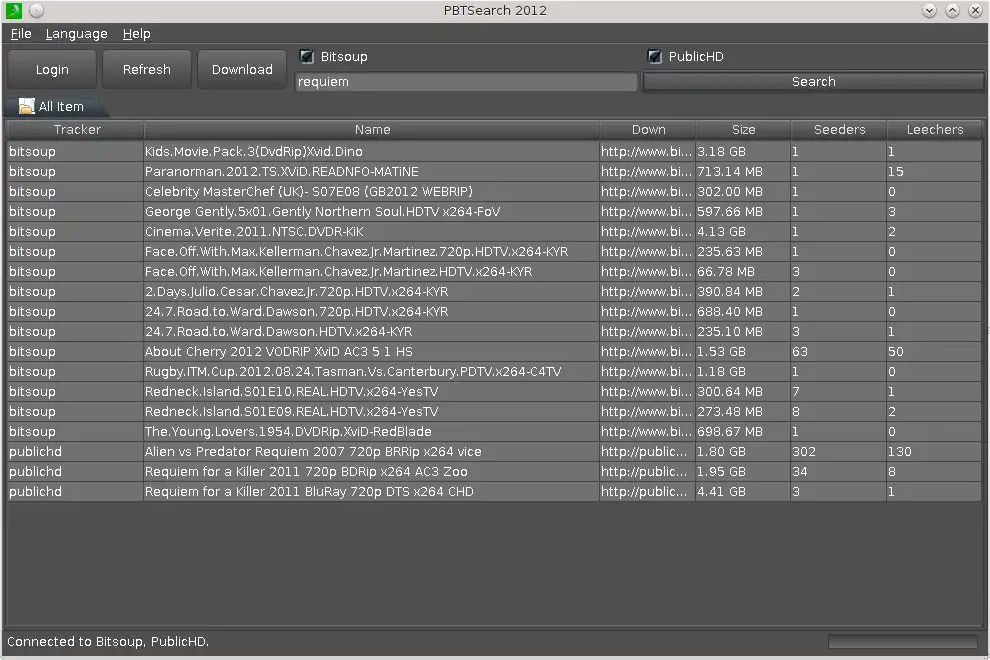
Task: Minimize the PBTSearch 2012 window
Action: 929,10
